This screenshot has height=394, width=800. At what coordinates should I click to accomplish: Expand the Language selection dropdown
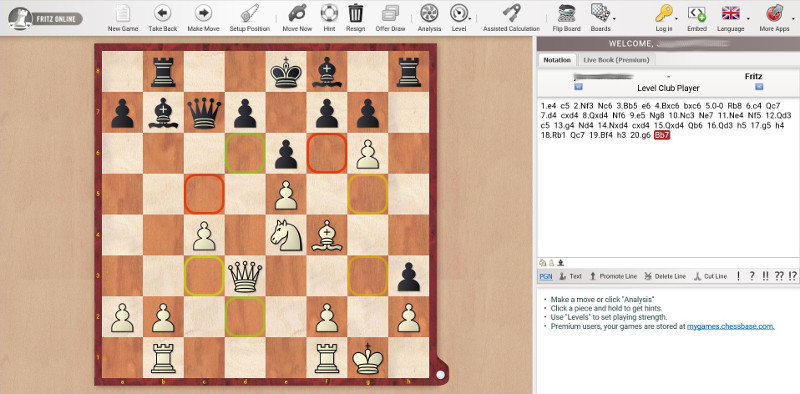pos(748,19)
